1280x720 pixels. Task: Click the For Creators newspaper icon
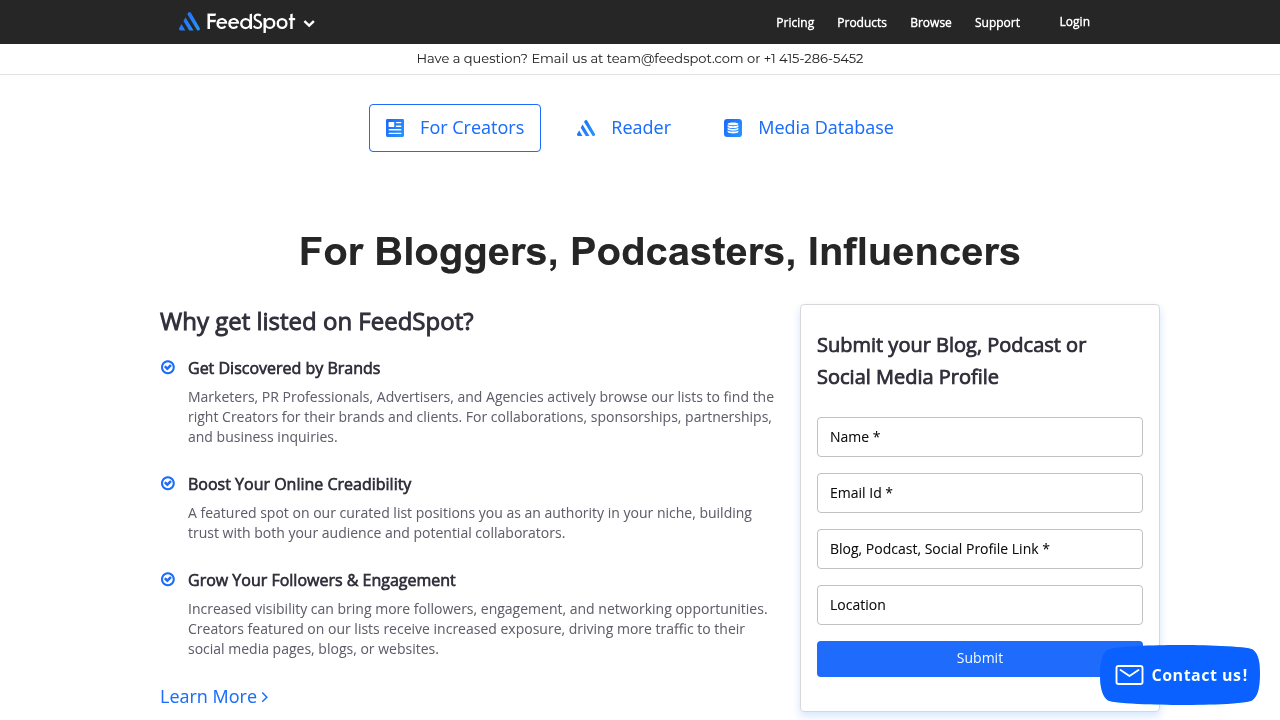point(395,128)
